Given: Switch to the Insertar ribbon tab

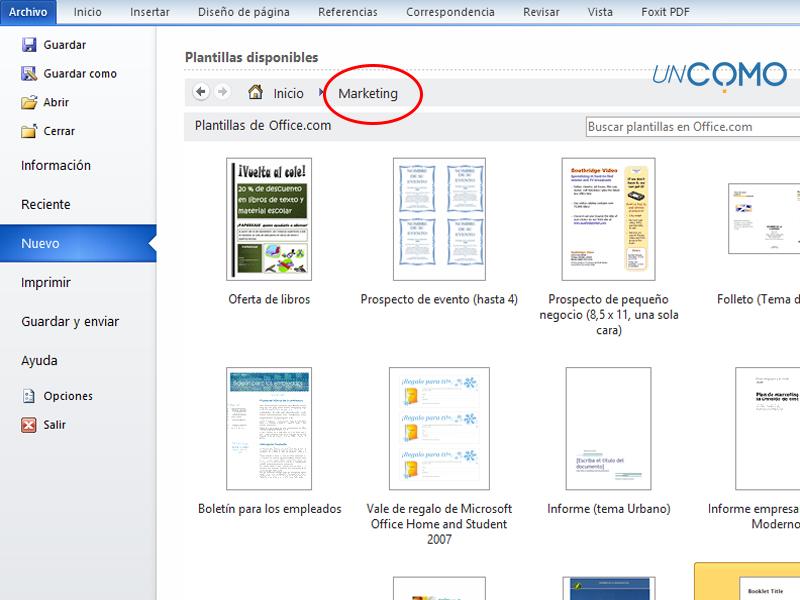Looking at the screenshot, I should [x=149, y=12].
